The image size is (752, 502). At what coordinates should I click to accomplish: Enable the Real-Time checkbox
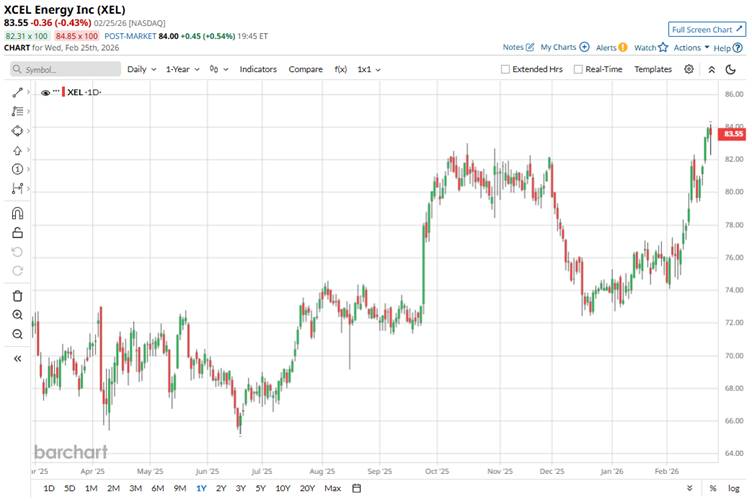[578, 70]
